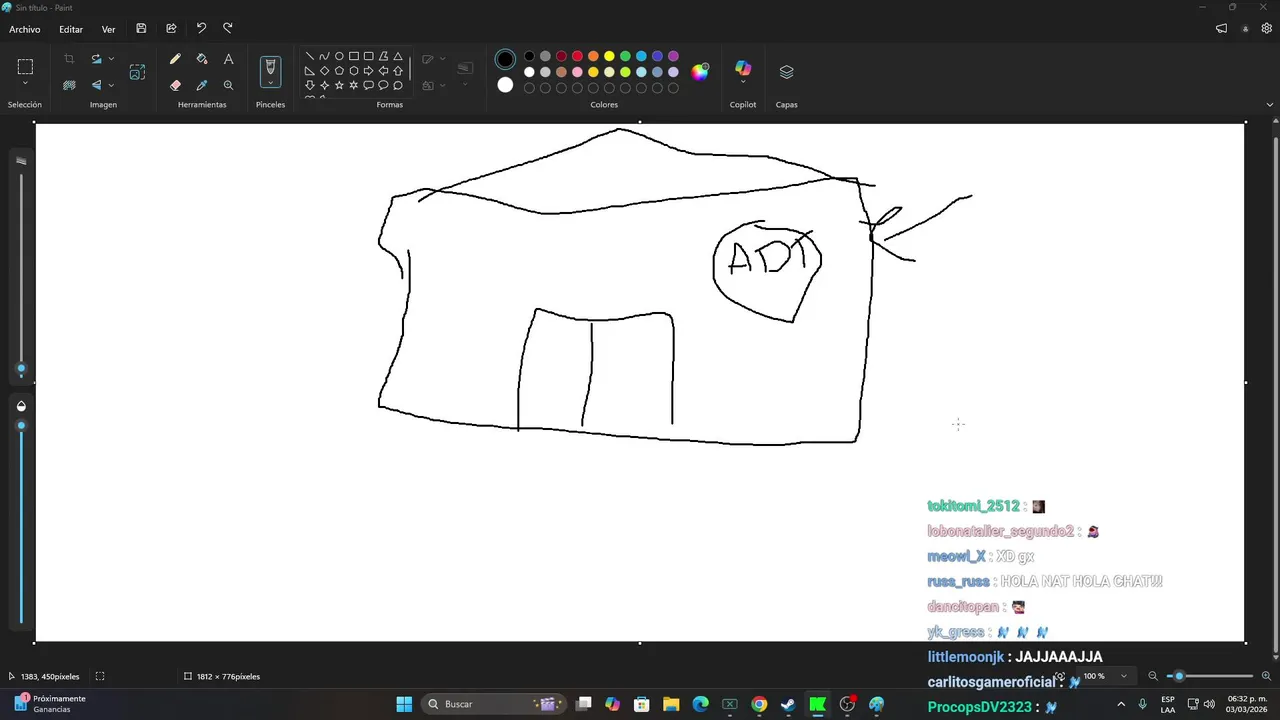Click the zoom in magnifier icon

click(1267, 676)
